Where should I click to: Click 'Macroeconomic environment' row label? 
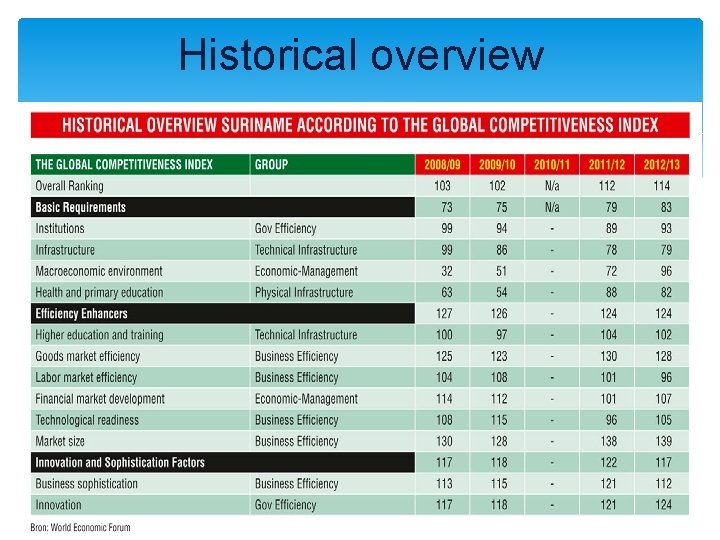click(x=99, y=271)
